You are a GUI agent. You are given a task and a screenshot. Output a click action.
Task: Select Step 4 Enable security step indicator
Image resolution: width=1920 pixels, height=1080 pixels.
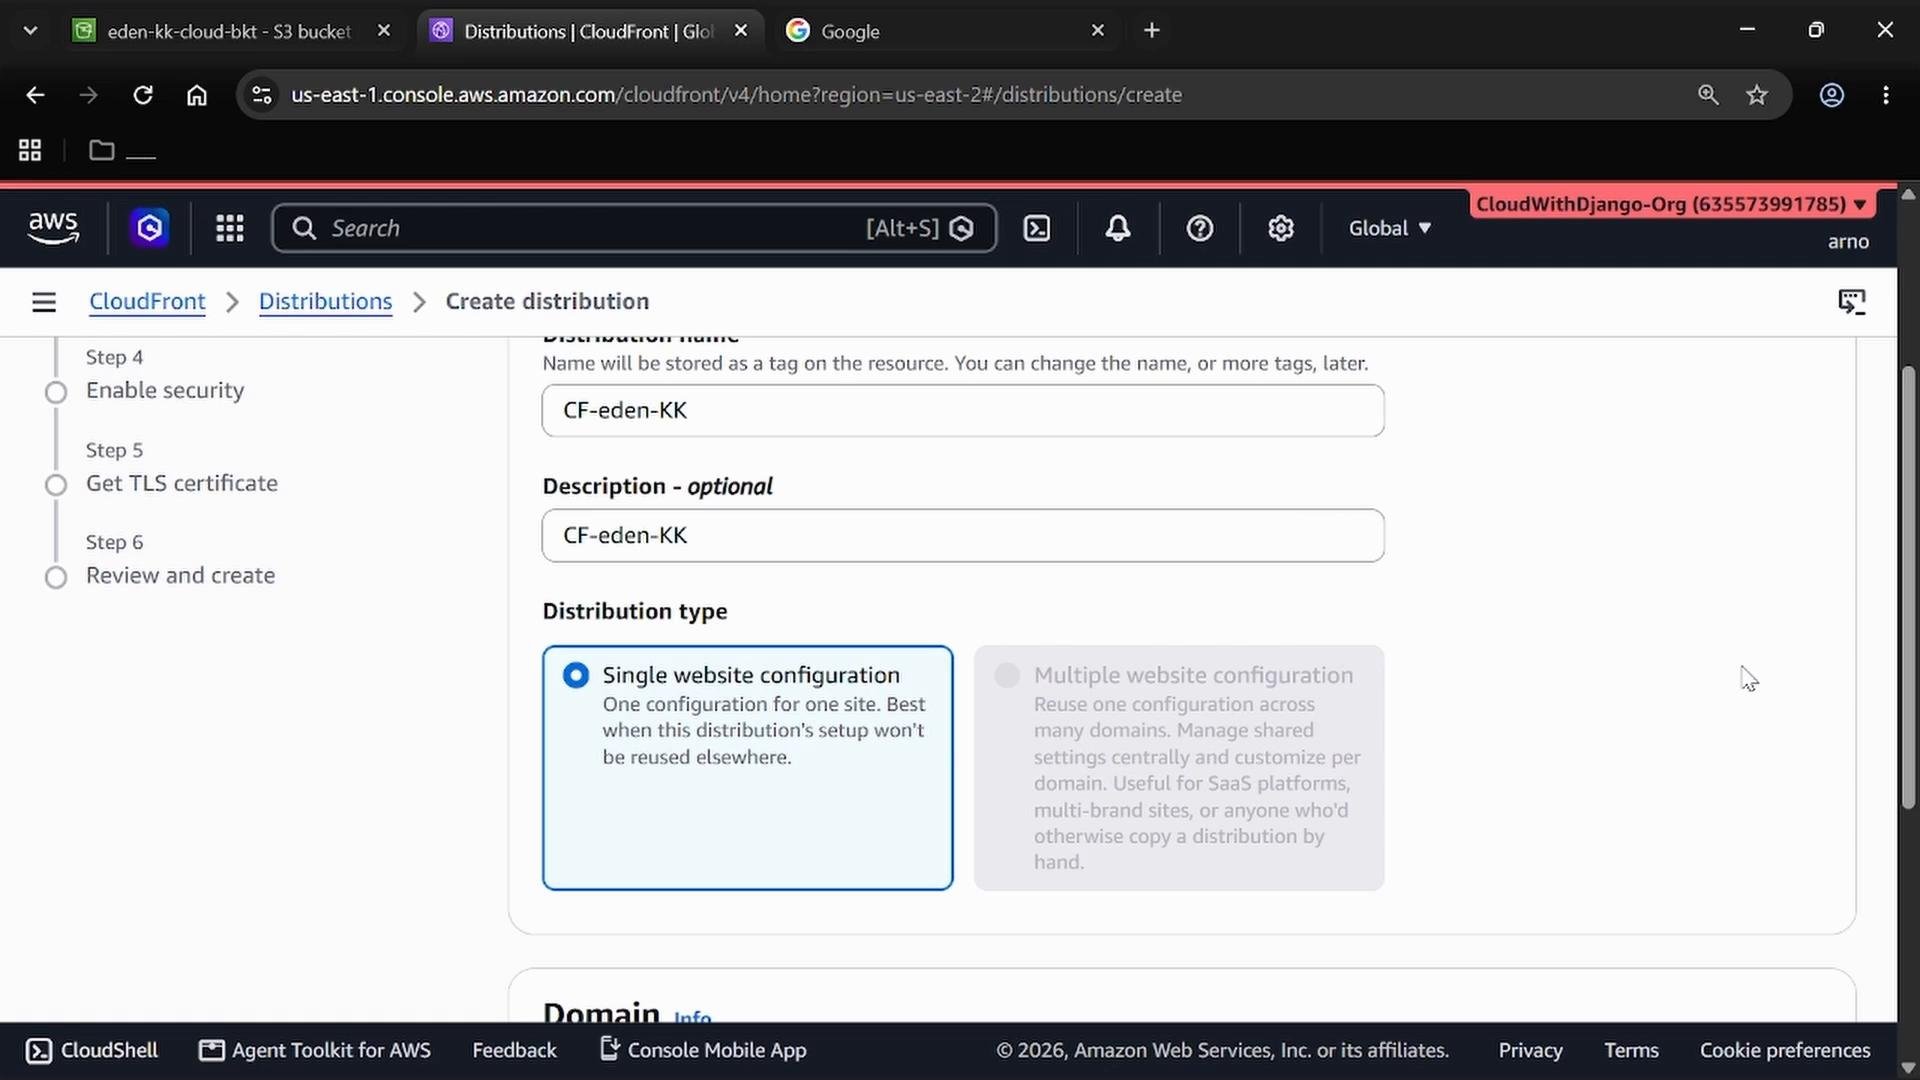pos(56,392)
